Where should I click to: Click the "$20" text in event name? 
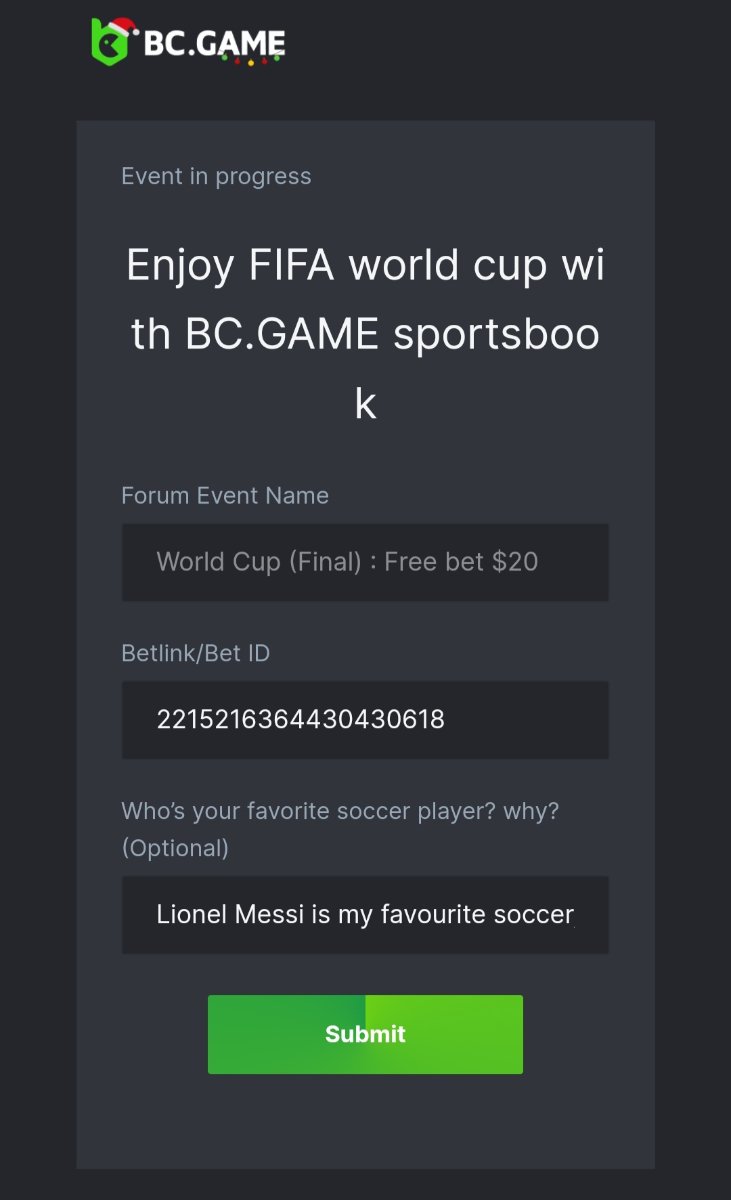515,562
